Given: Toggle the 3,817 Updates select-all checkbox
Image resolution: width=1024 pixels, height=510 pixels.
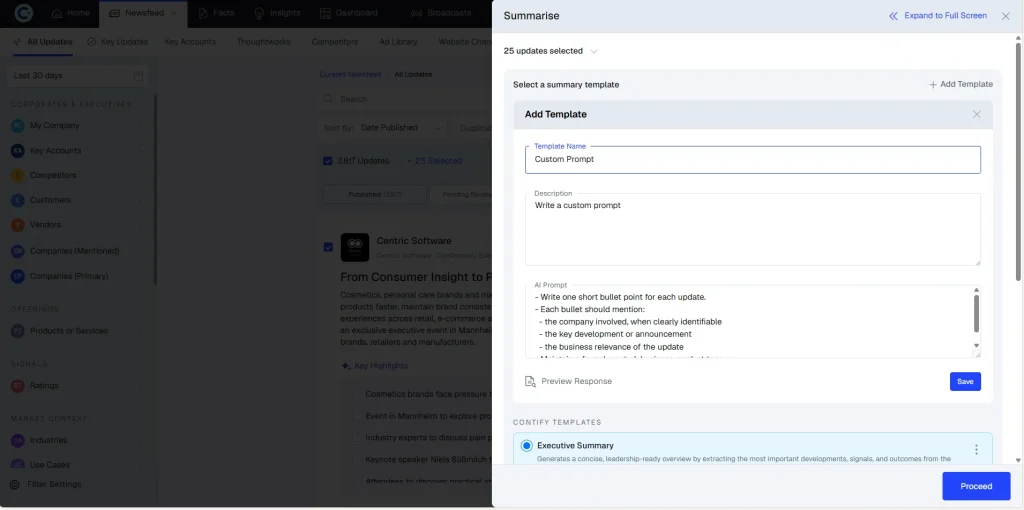Looking at the screenshot, I should click(327, 161).
